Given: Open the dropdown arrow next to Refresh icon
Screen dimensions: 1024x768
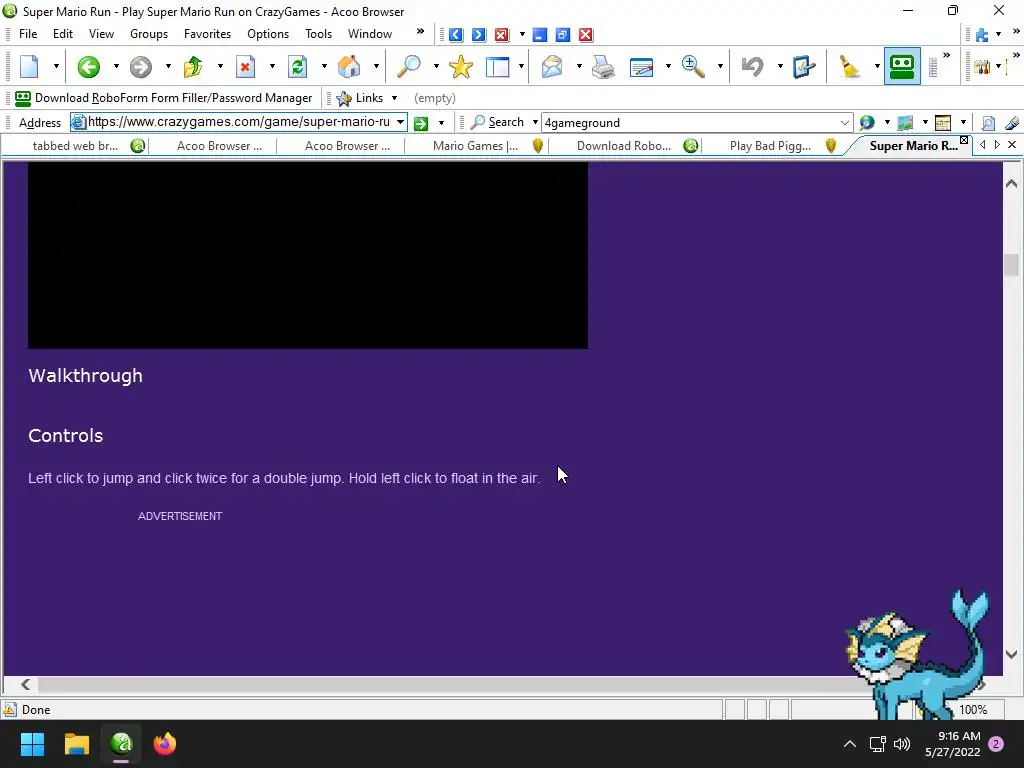Looking at the screenshot, I should (324, 67).
